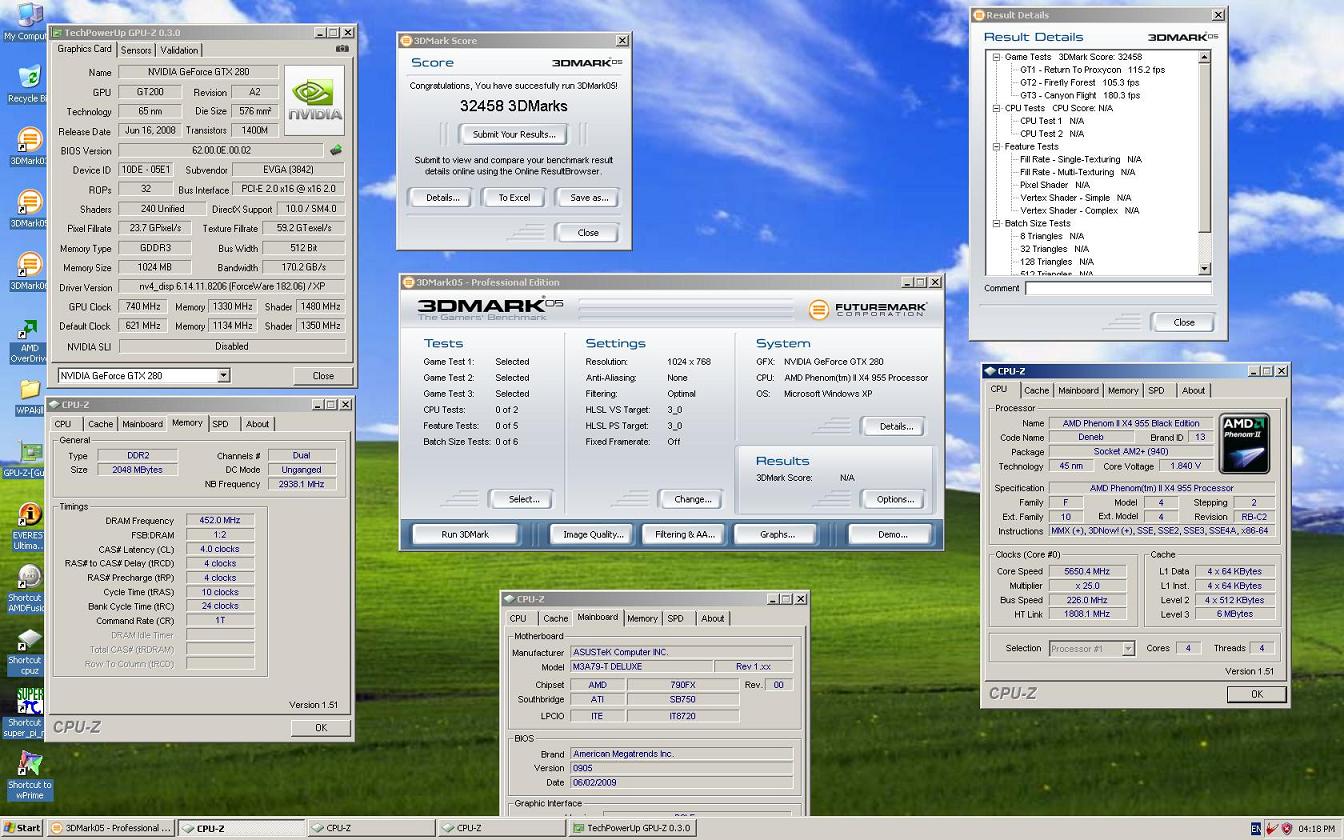Select the 3DMark06 desktop shortcut
Screen dimensions: 1344x840
coord(29,271)
